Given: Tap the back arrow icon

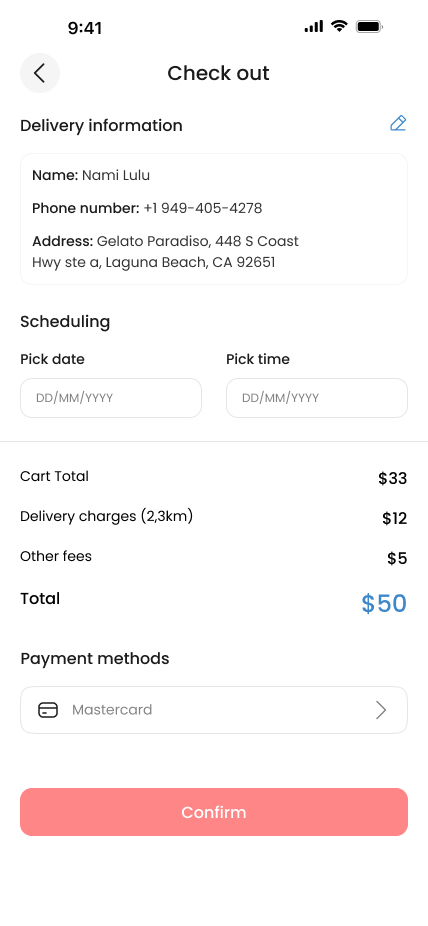Looking at the screenshot, I should point(40,73).
